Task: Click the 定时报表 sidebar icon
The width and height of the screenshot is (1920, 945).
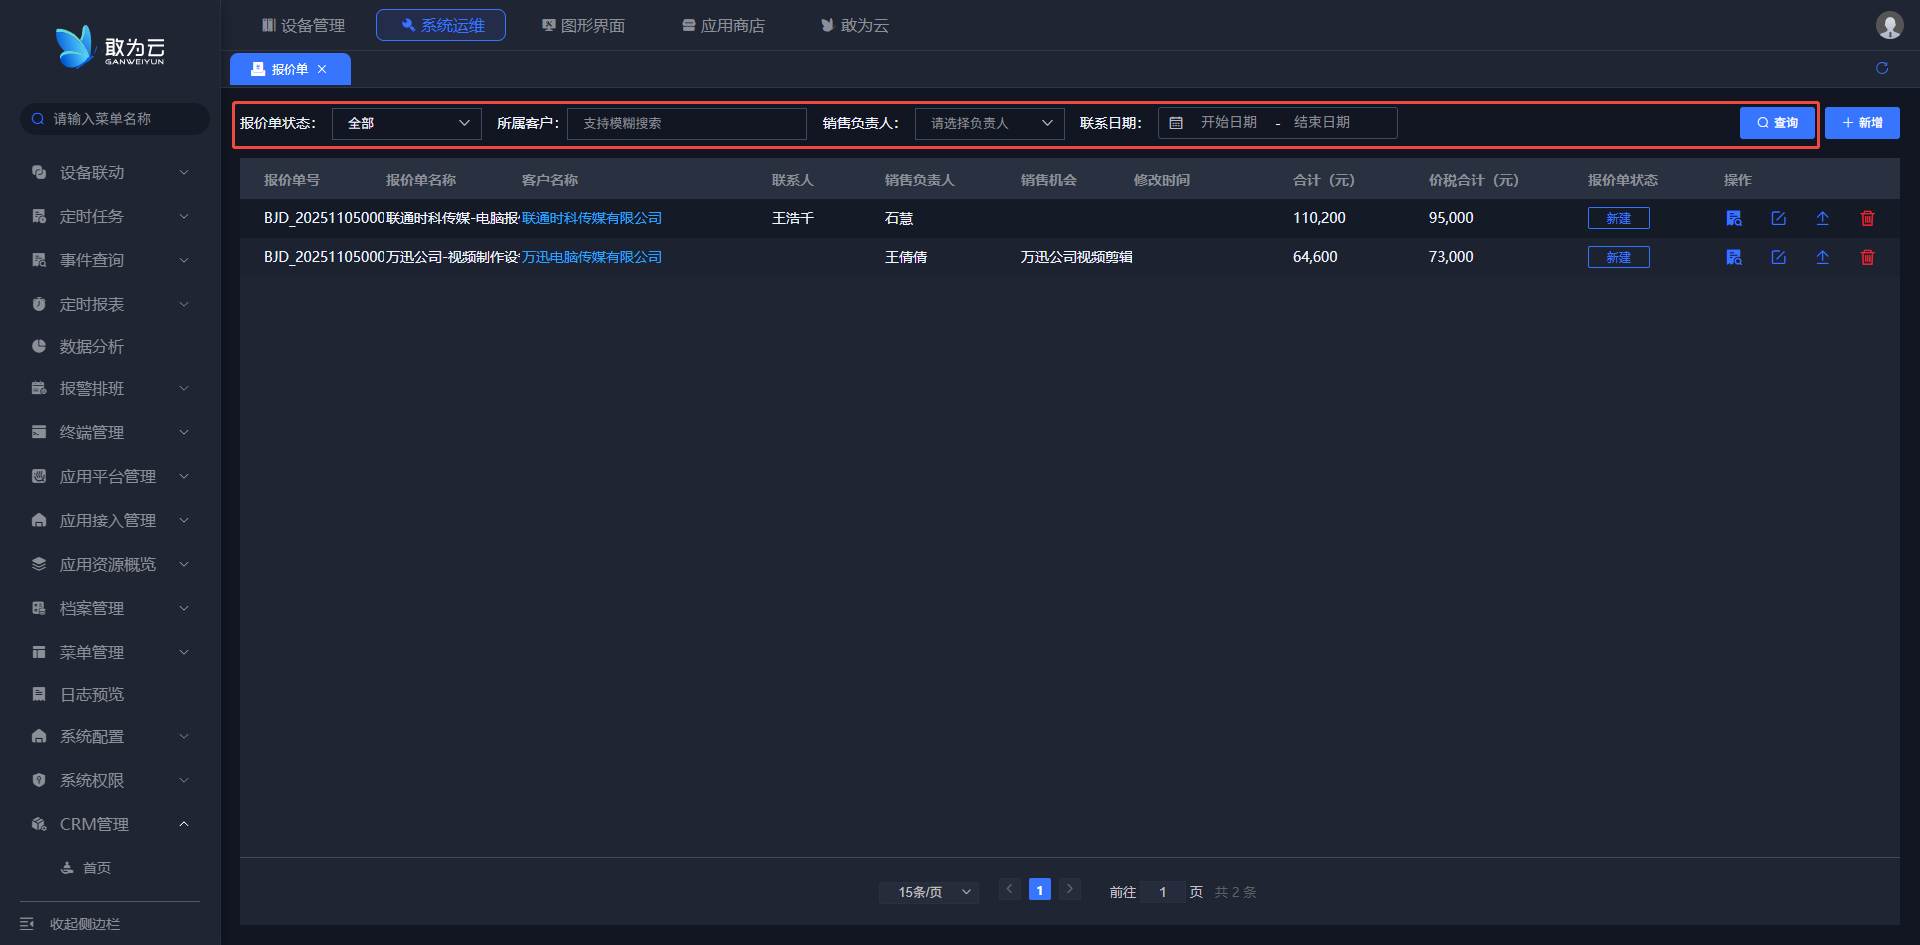Action: [x=39, y=304]
